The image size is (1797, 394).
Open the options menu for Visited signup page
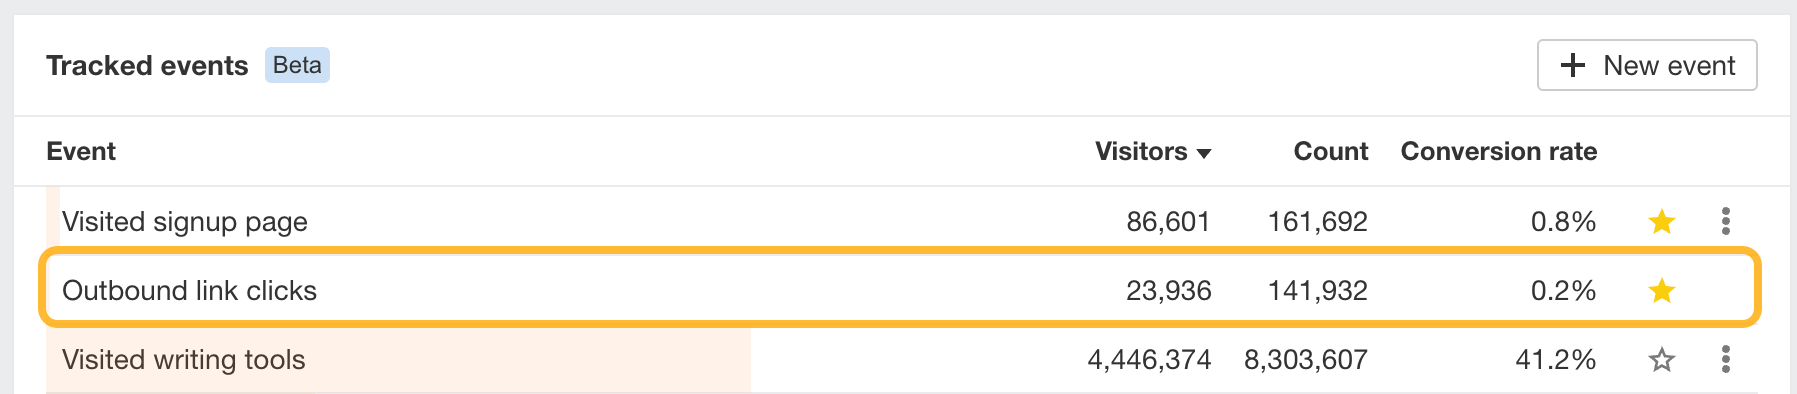coord(1726,221)
